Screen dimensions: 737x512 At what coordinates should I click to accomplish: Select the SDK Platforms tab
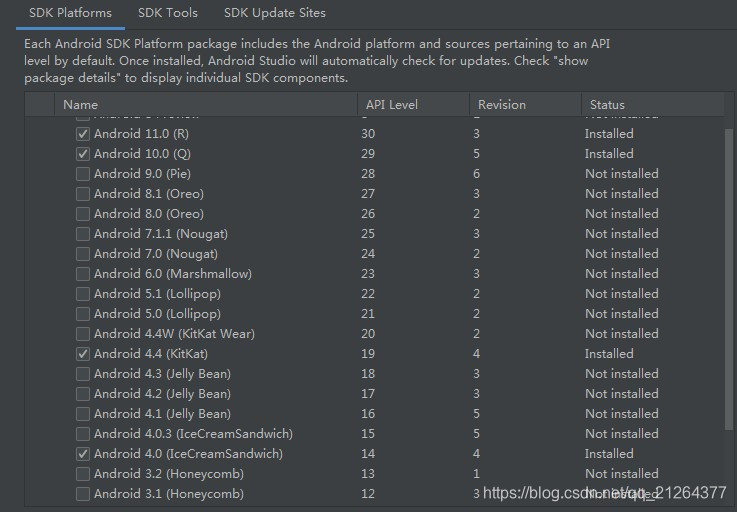click(x=71, y=13)
